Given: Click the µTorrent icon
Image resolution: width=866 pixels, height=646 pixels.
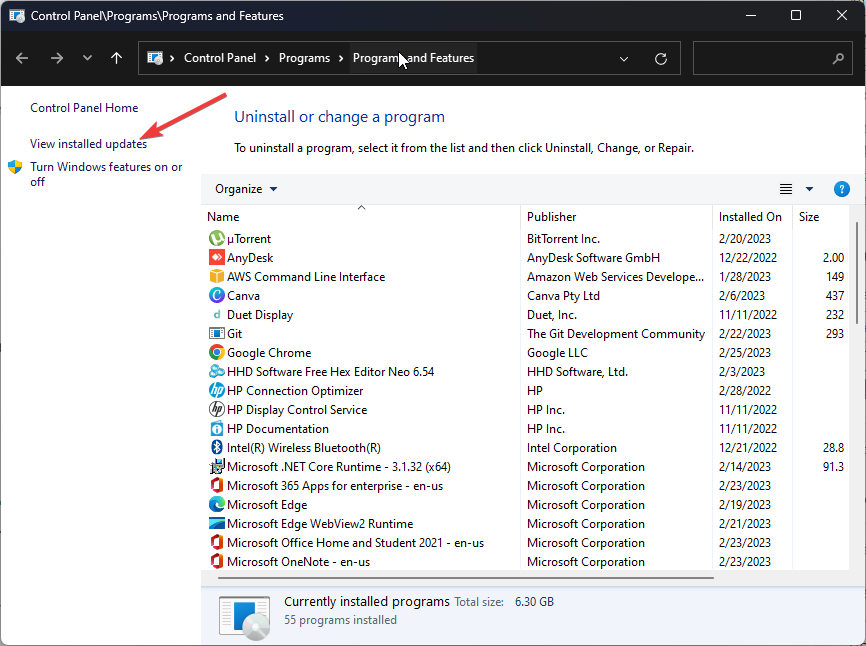Looking at the screenshot, I should (217, 238).
